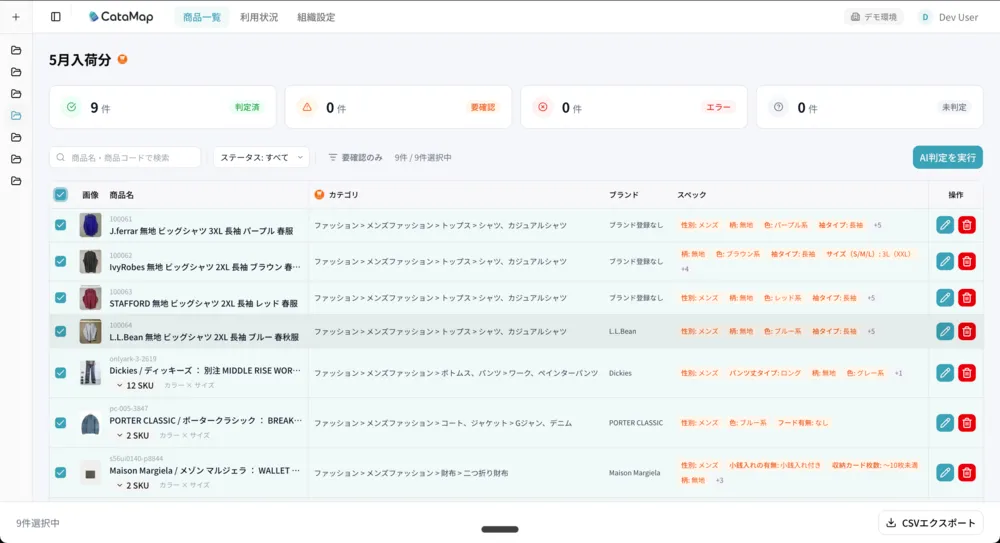Screen dimensions: 1000x543
Task: Show the +3 more specs for Maison Margiela
Action: (719, 480)
